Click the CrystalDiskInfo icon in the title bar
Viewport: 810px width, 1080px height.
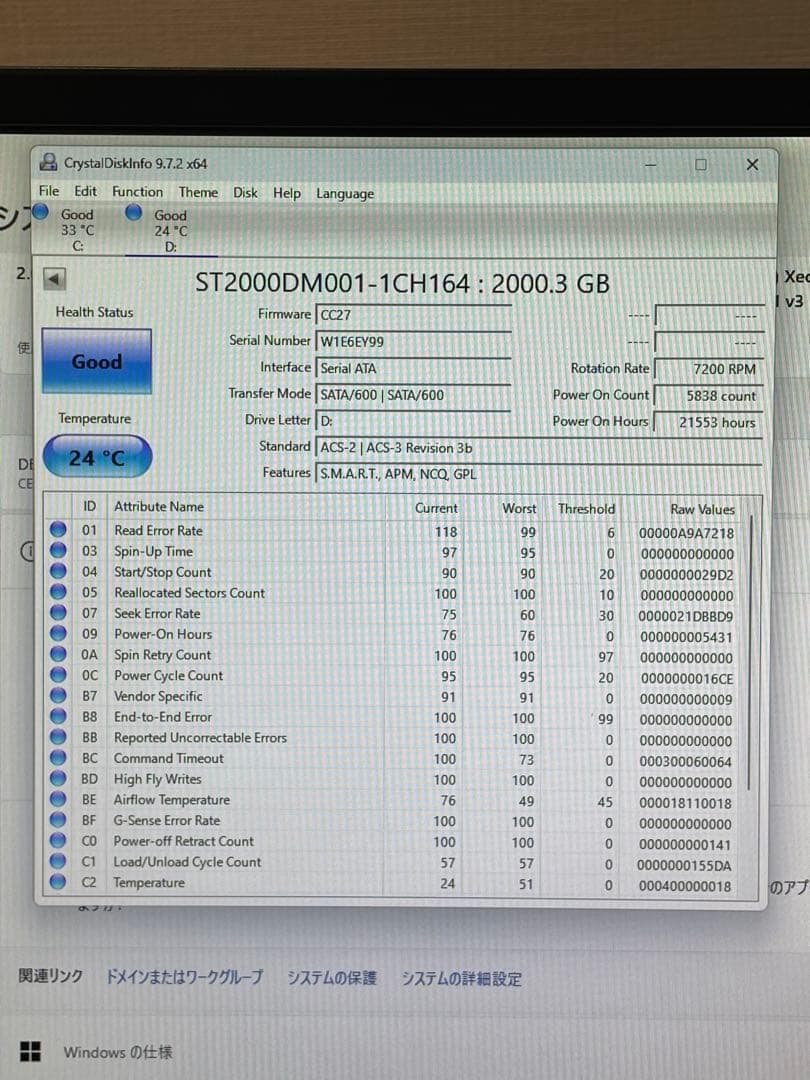point(48,164)
